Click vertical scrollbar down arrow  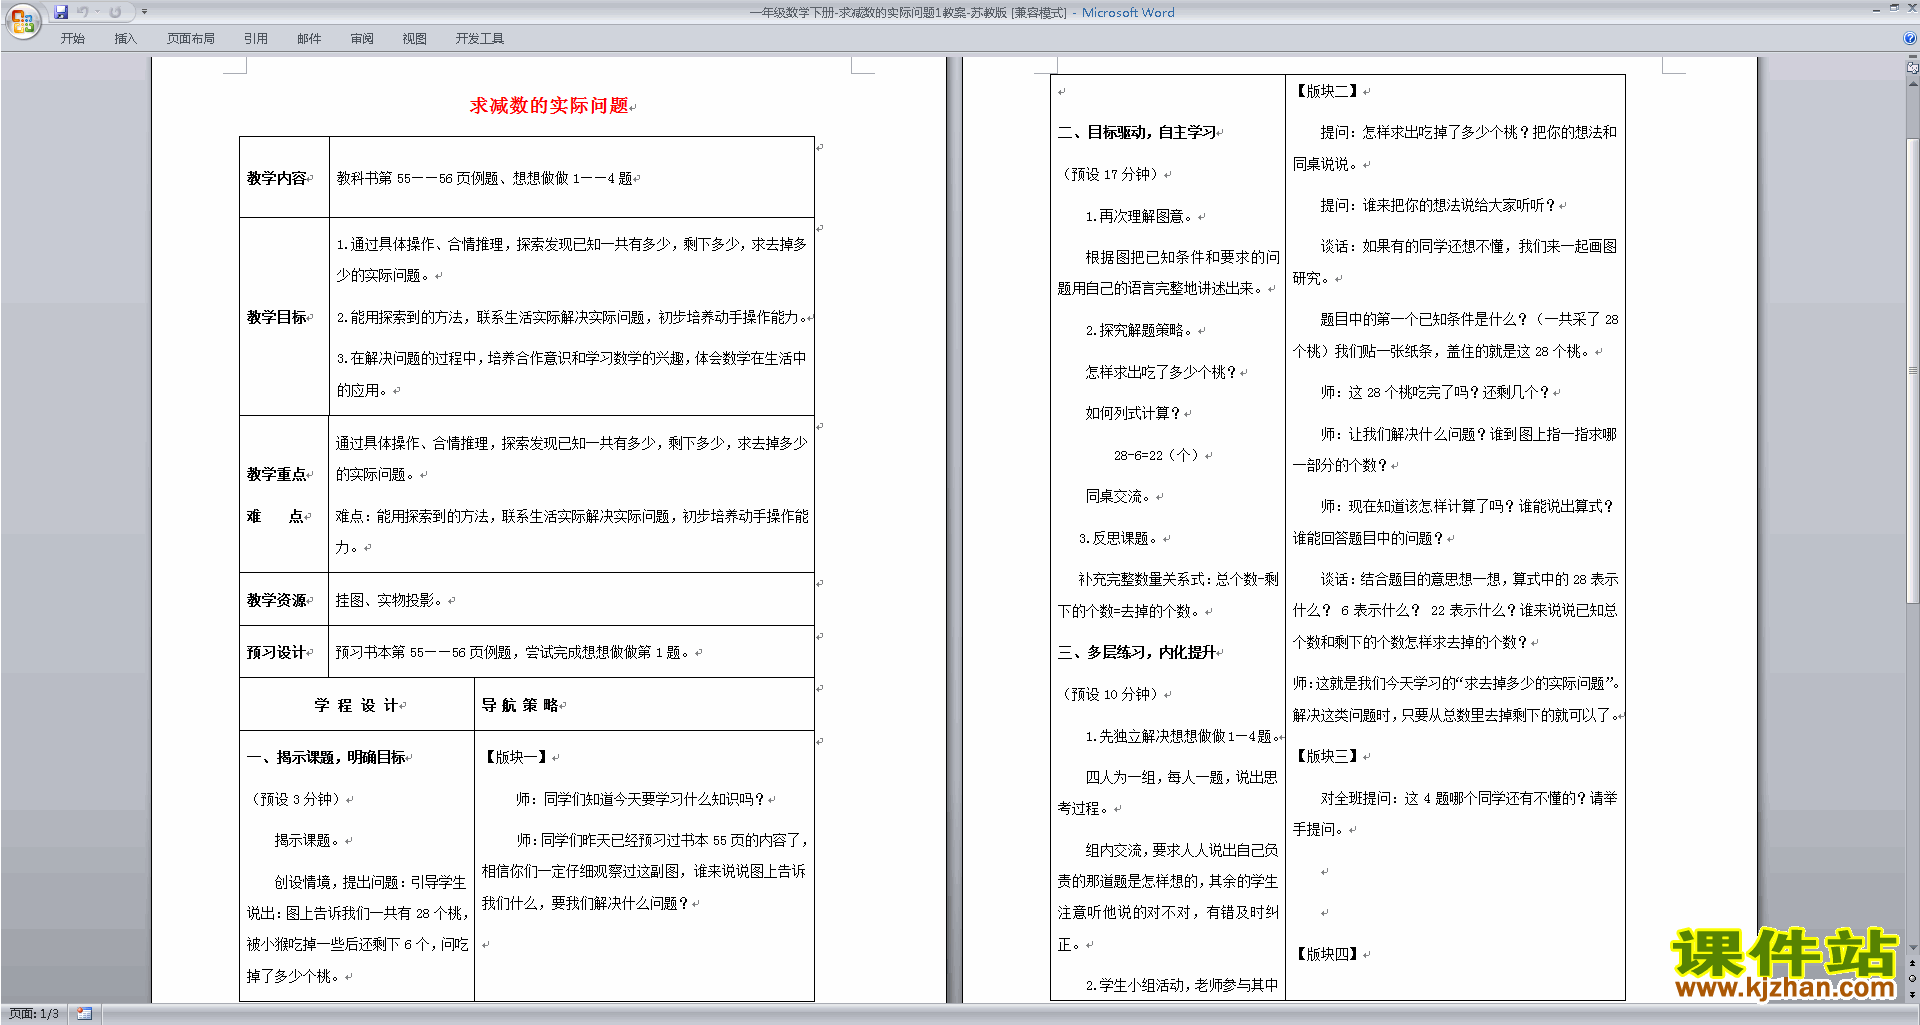coord(1912,947)
